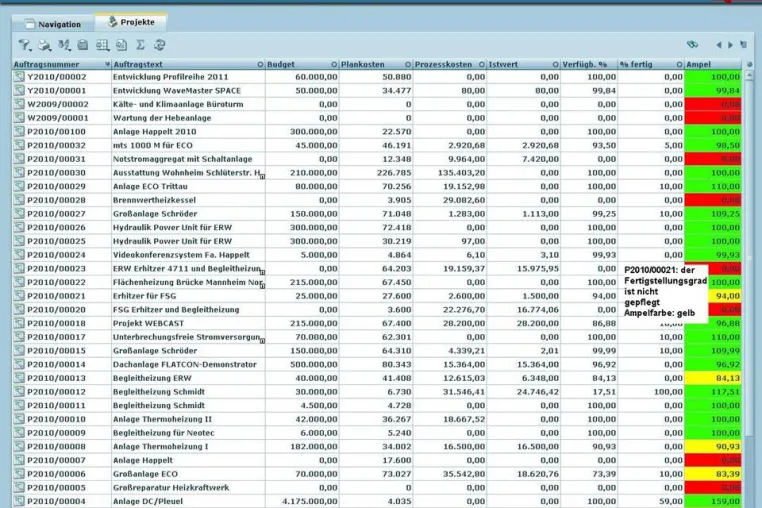Click 'Notstromaggregat mit Schaltanlage' text
This screenshot has height=508, width=762.
click(x=182, y=159)
